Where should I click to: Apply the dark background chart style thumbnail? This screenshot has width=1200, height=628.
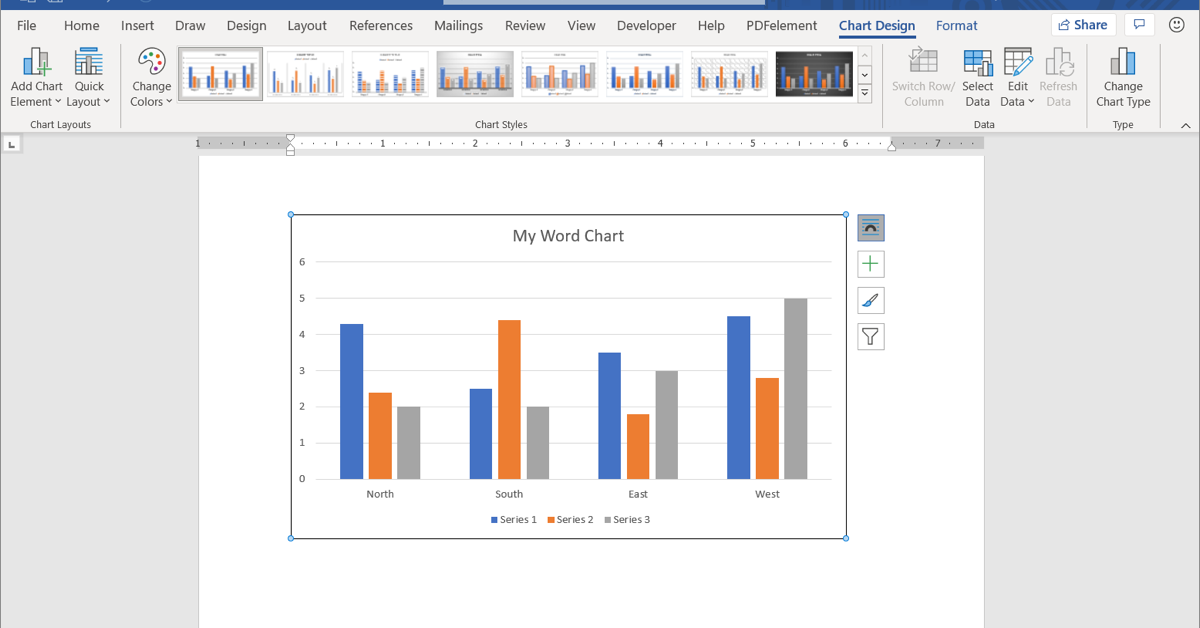coord(814,74)
